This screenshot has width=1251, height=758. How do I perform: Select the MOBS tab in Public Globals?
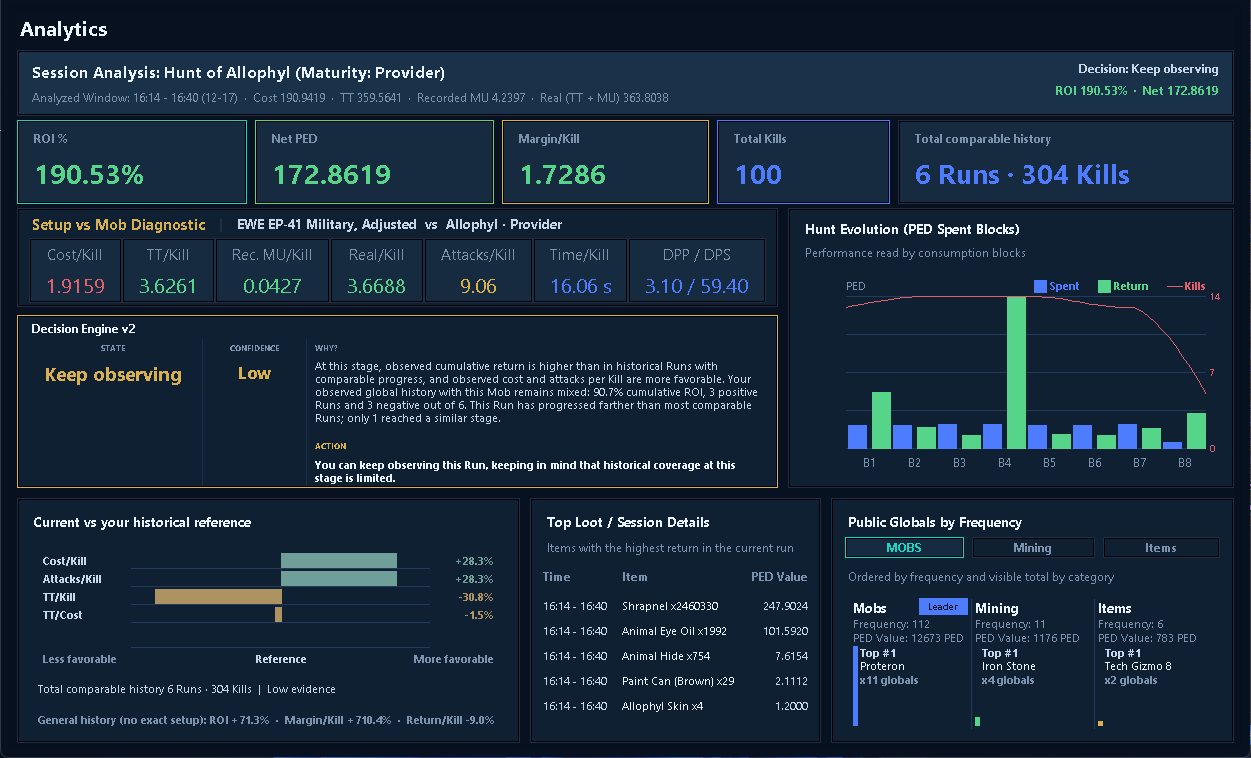pos(904,548)
